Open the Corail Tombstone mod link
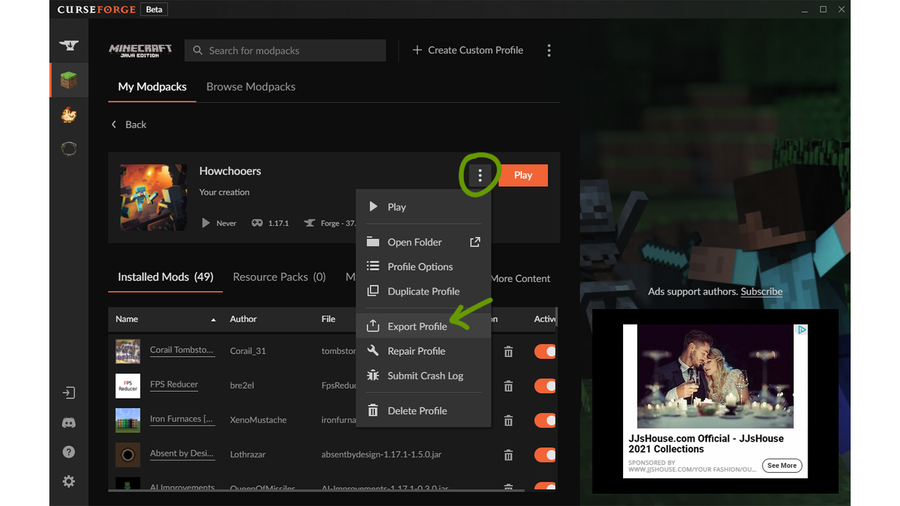The width and height of the screenshot is (900, 506). tap(182, 350)
